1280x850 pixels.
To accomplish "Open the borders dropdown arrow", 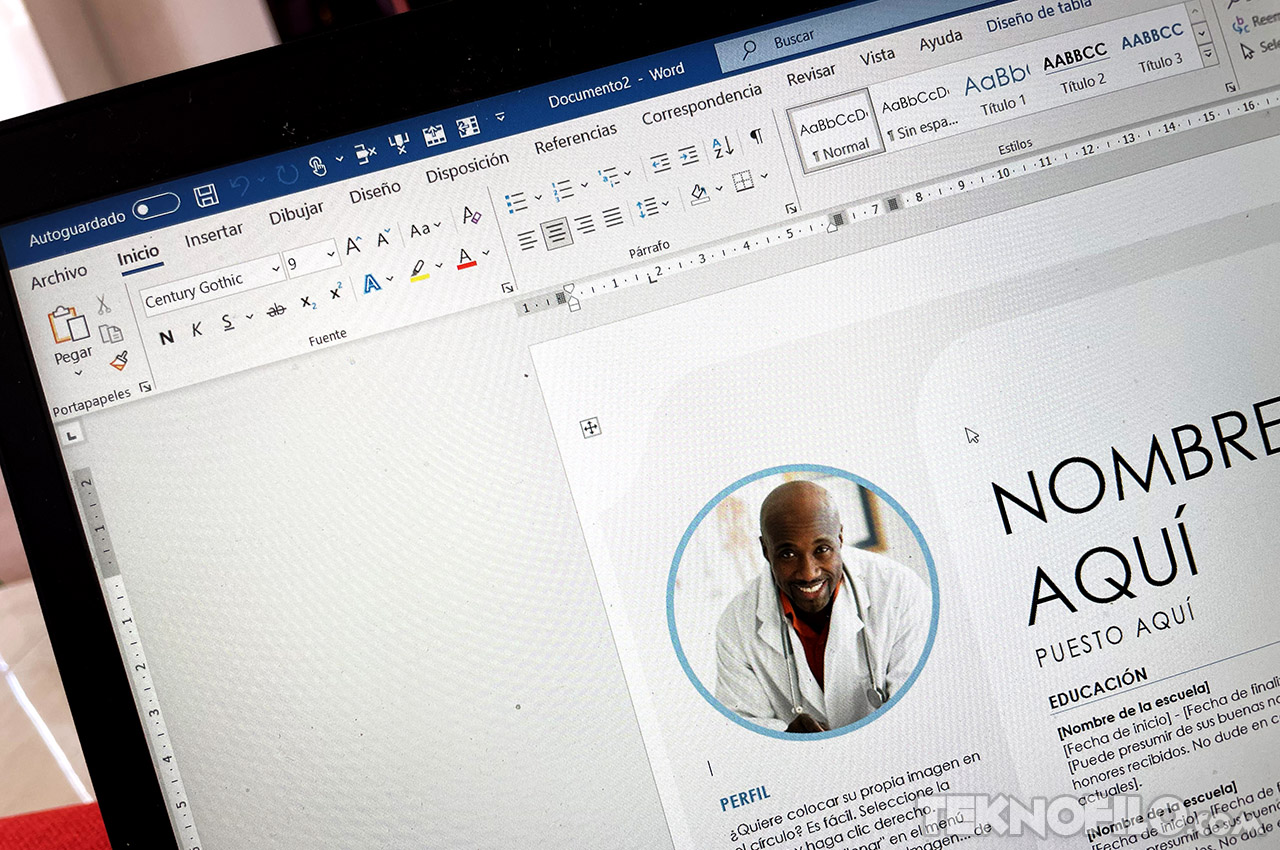I will [764, 176].
